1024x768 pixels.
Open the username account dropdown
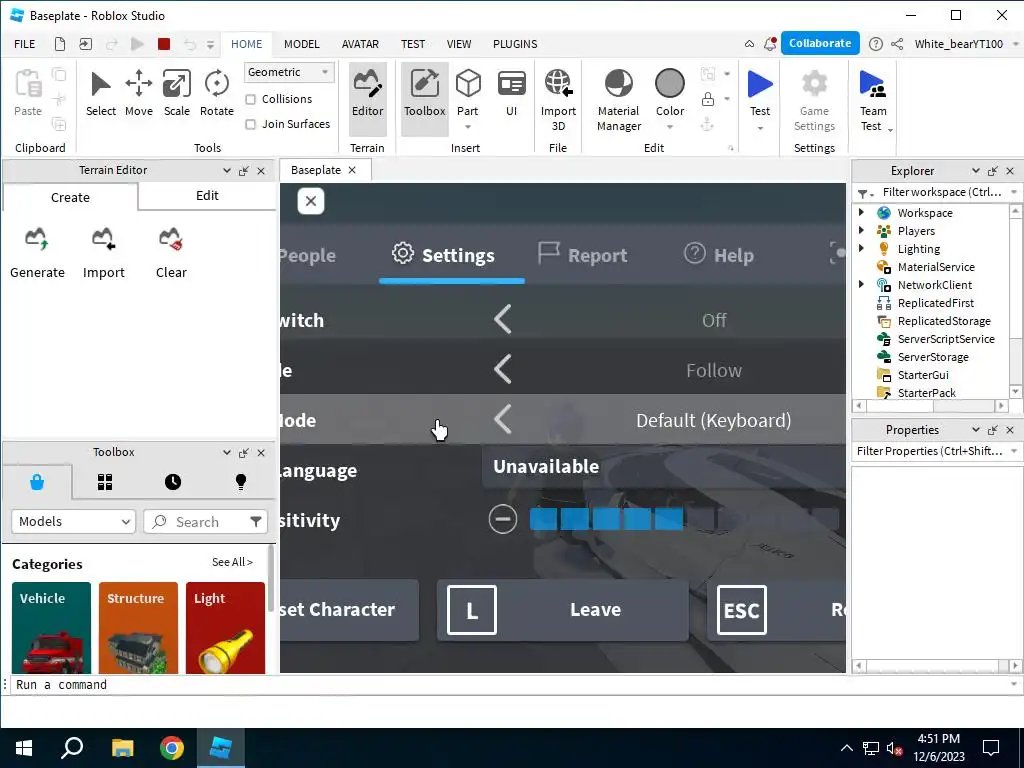(x=1015, y=44)
